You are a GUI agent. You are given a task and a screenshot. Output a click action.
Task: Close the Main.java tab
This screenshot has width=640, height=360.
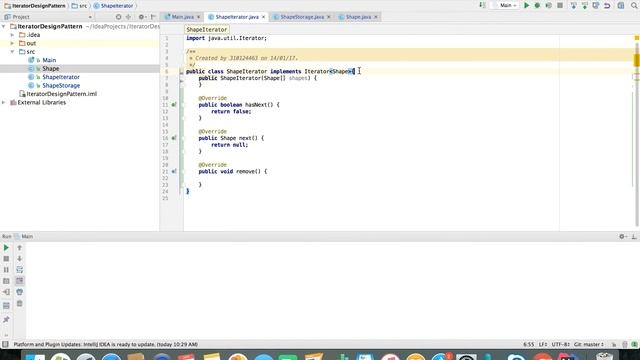[x=199, y=17]
